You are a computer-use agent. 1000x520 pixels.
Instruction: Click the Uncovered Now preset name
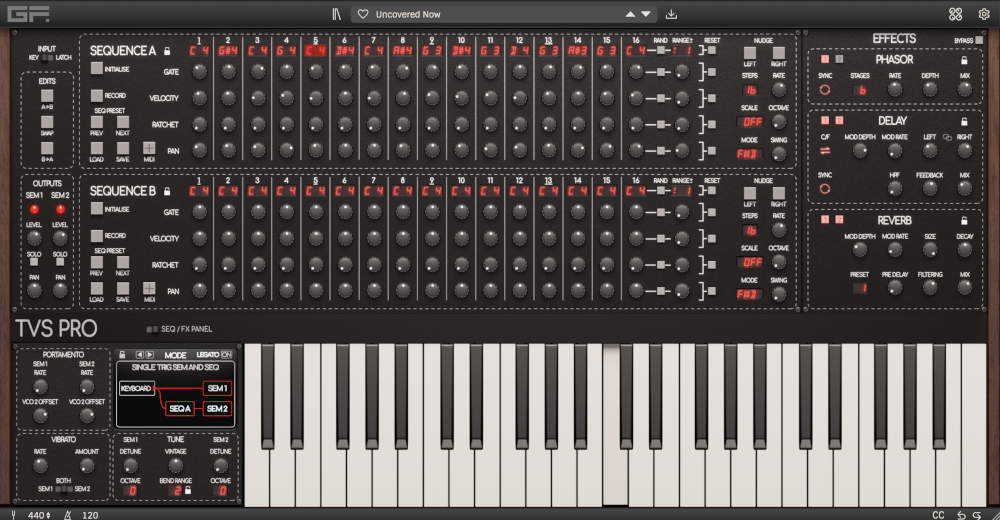coord(408,14)
